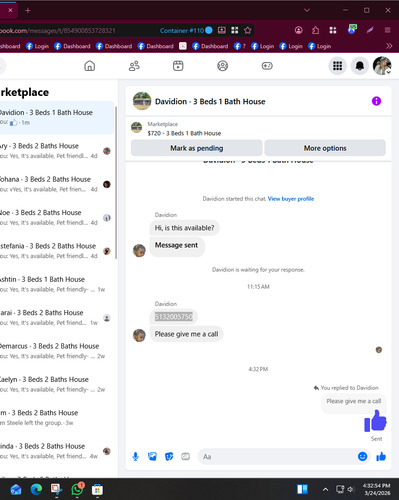Viewport: 399px width, 500px height.
Task: Open the notifications bell
Action: coord(360,66)
